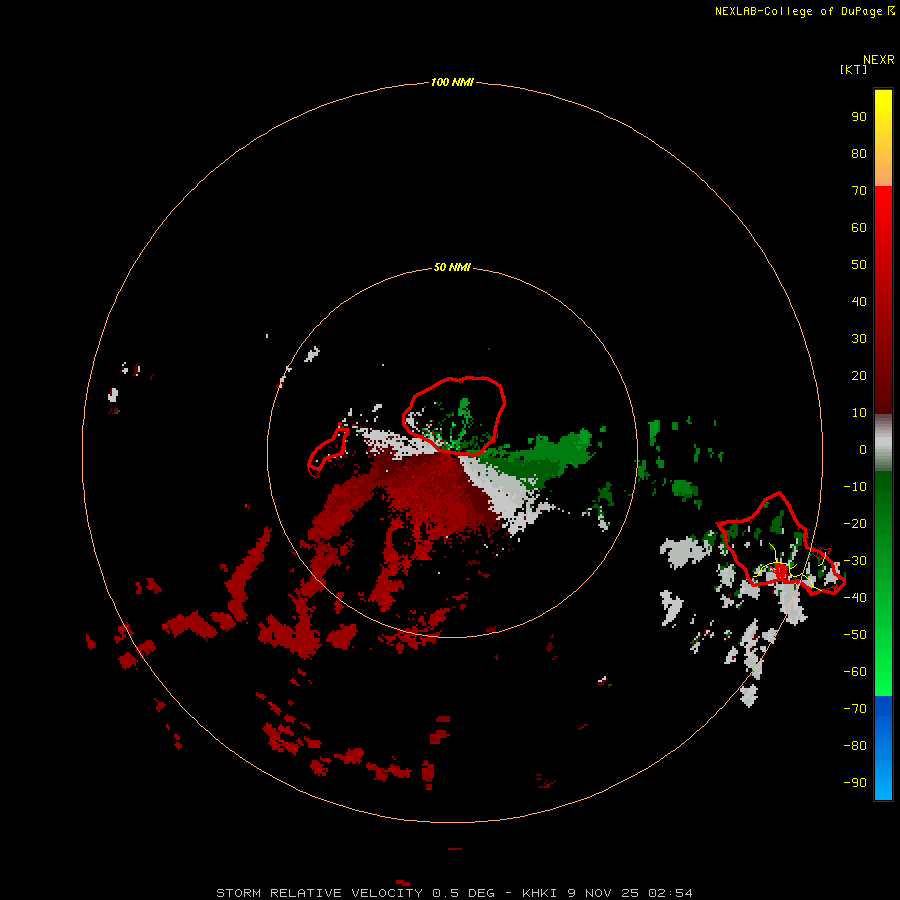Click the [KT] units label
Screen dimensions: 900x900
(x=853, y=69)
